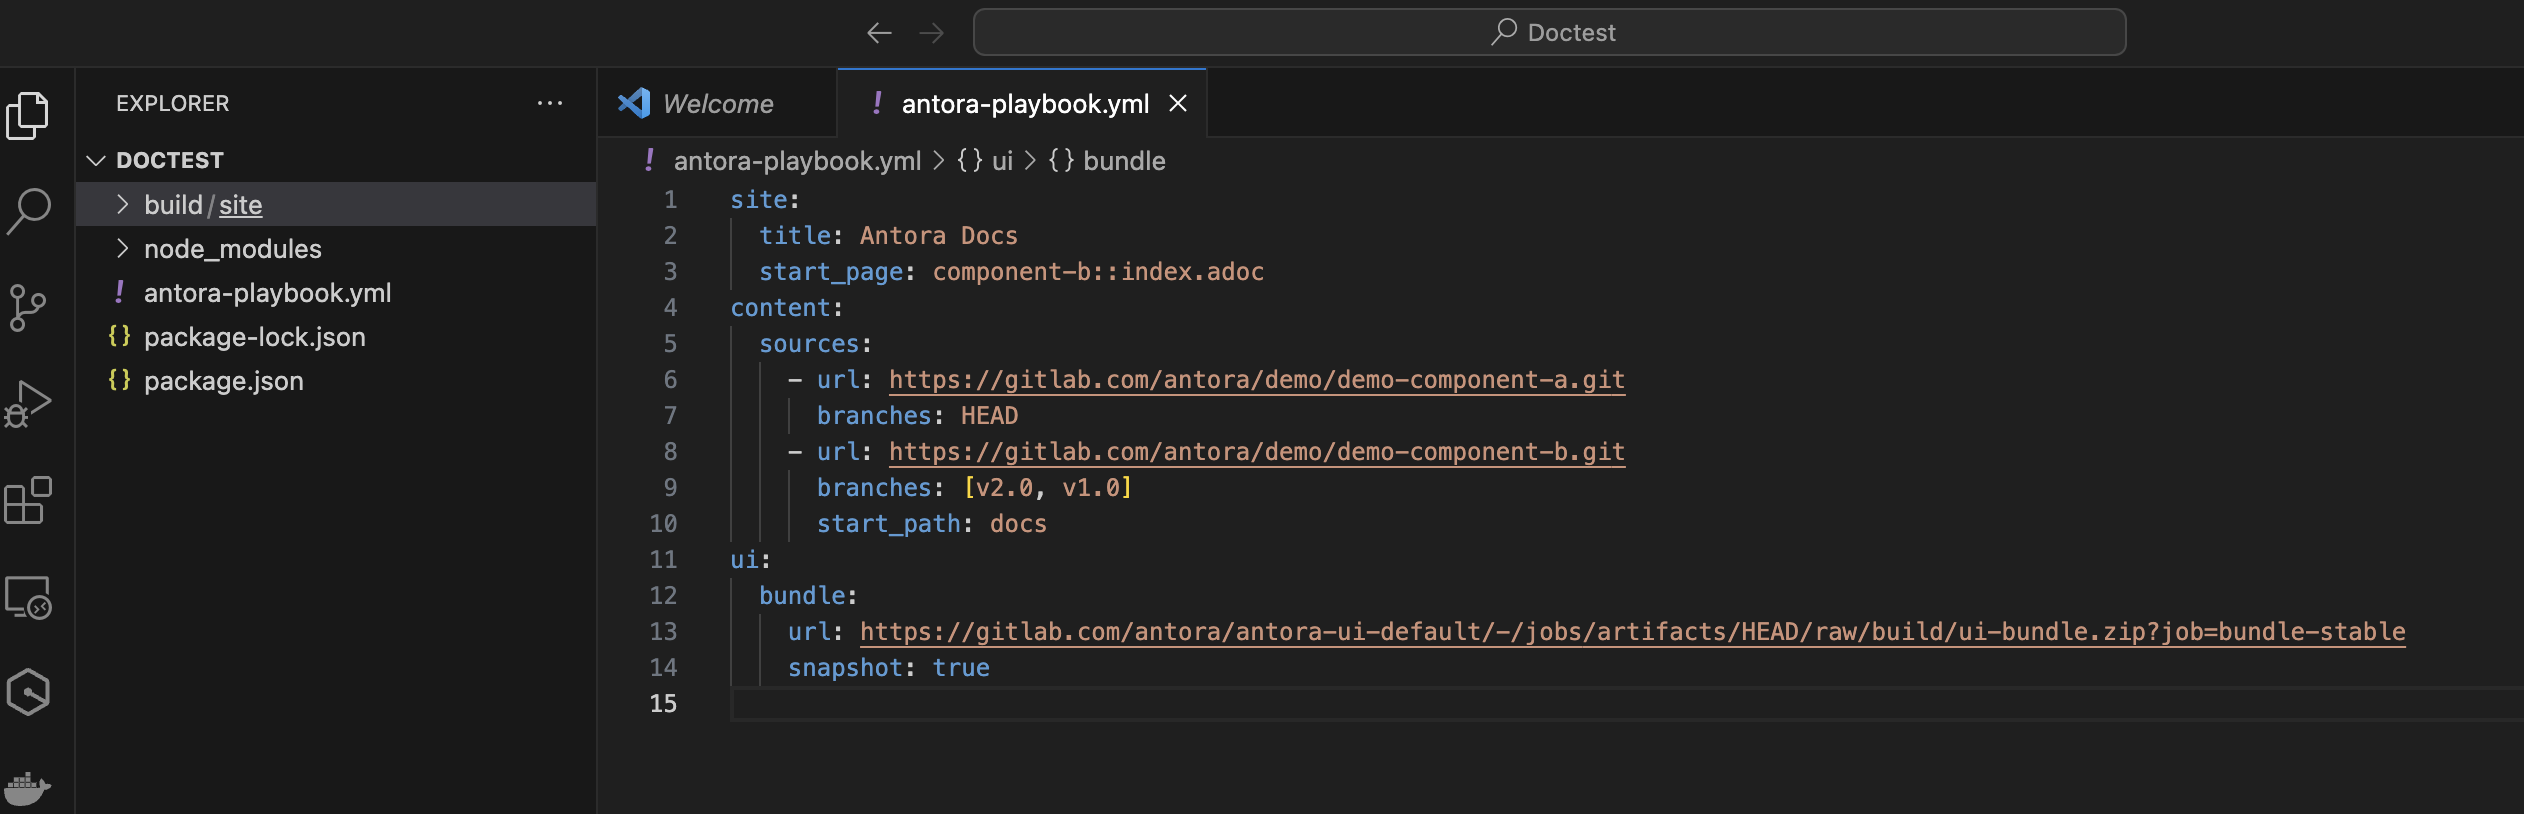Image resolution: width=2524 pixels, height=814 pixels.
Task: Click '[v2.0, v1.0]' branches value
Action: 1047,487
